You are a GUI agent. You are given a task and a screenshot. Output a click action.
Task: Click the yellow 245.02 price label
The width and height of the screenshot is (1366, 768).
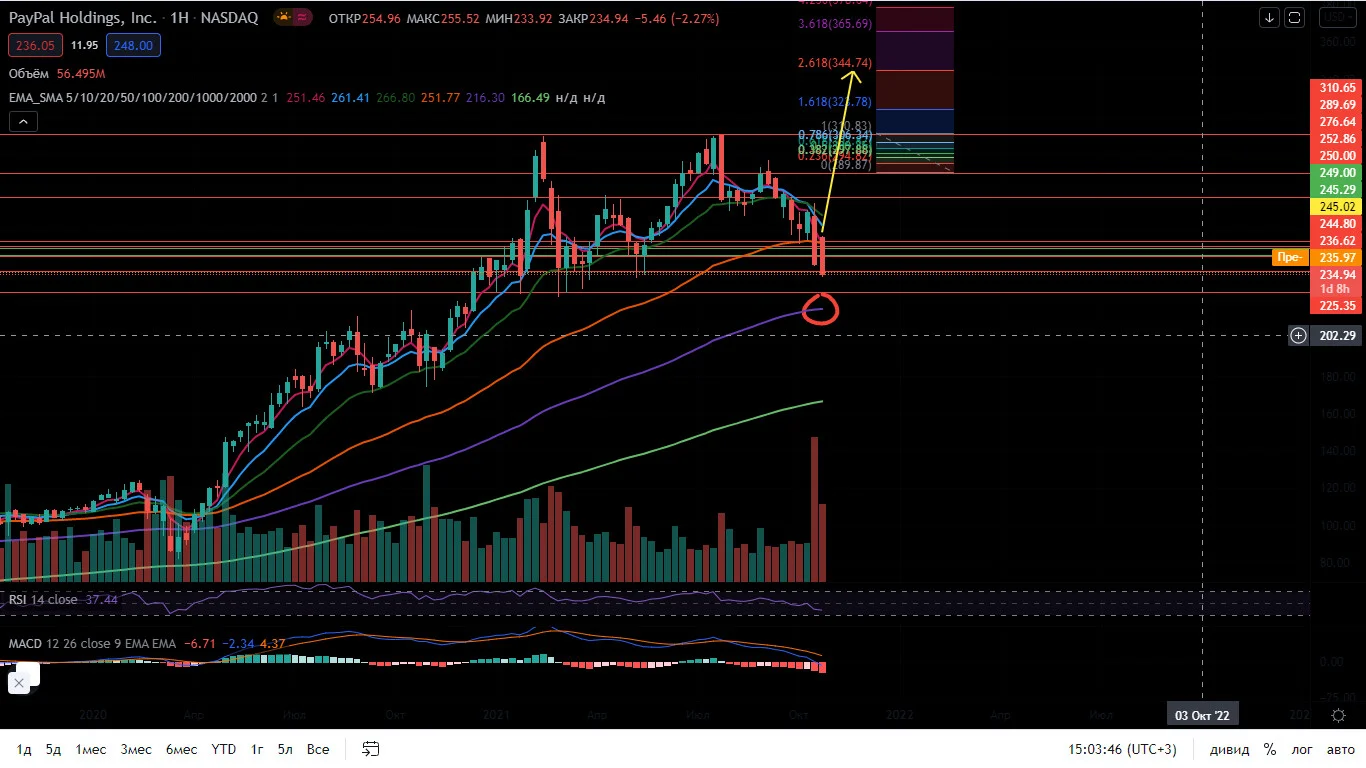pyautogui.click(x=1338, y=207)
